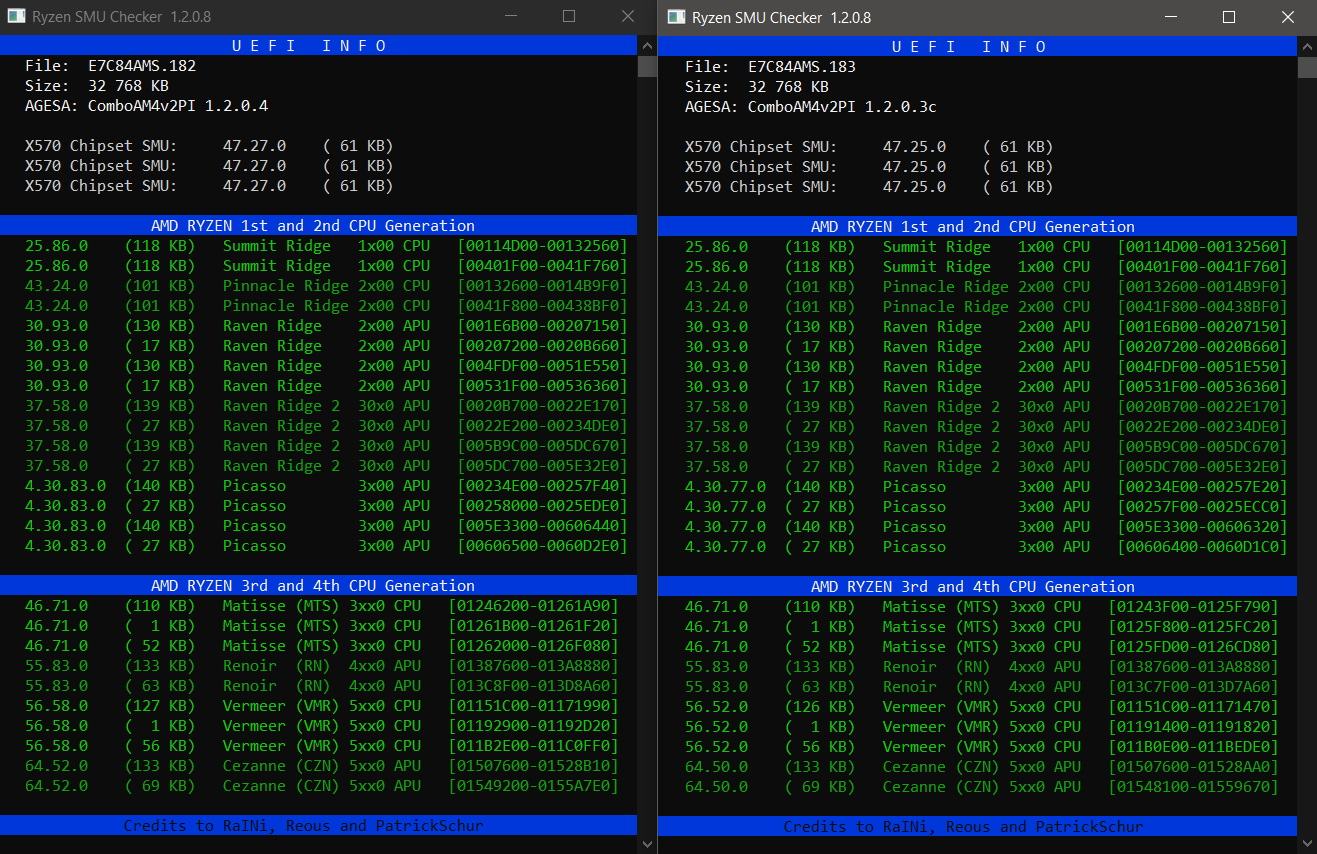Click Picasso address [00606400-0060D1C0]
The image size is (1317, 854).
(1203, 547)
